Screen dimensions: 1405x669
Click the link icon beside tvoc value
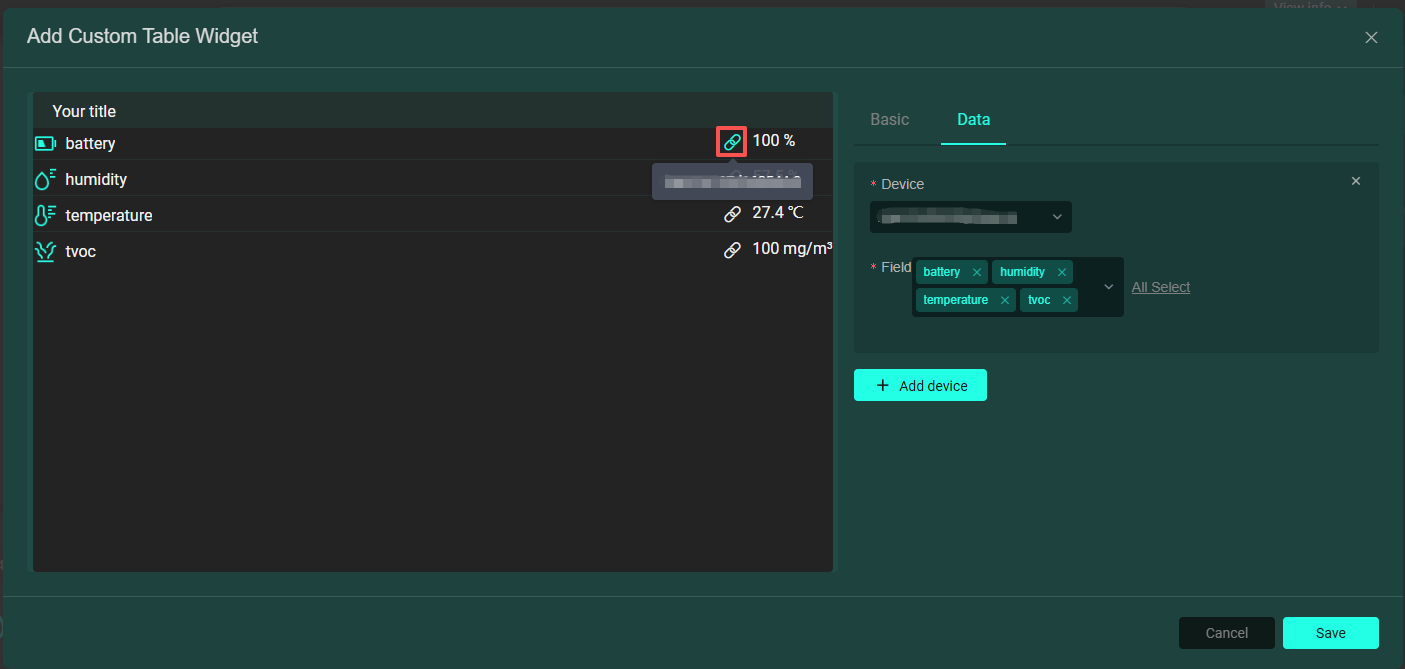pos(732,250)
